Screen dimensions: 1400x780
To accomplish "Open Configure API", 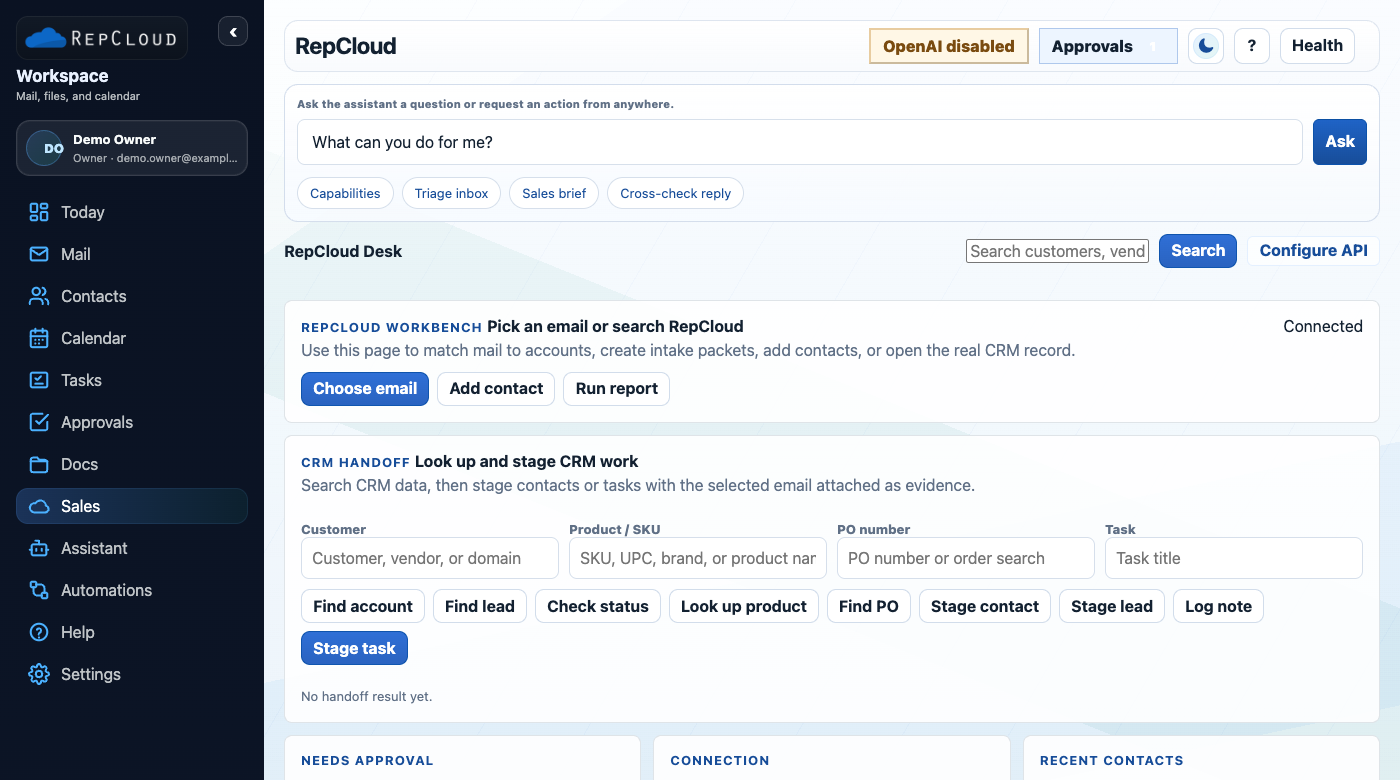I will [1313, 251].
